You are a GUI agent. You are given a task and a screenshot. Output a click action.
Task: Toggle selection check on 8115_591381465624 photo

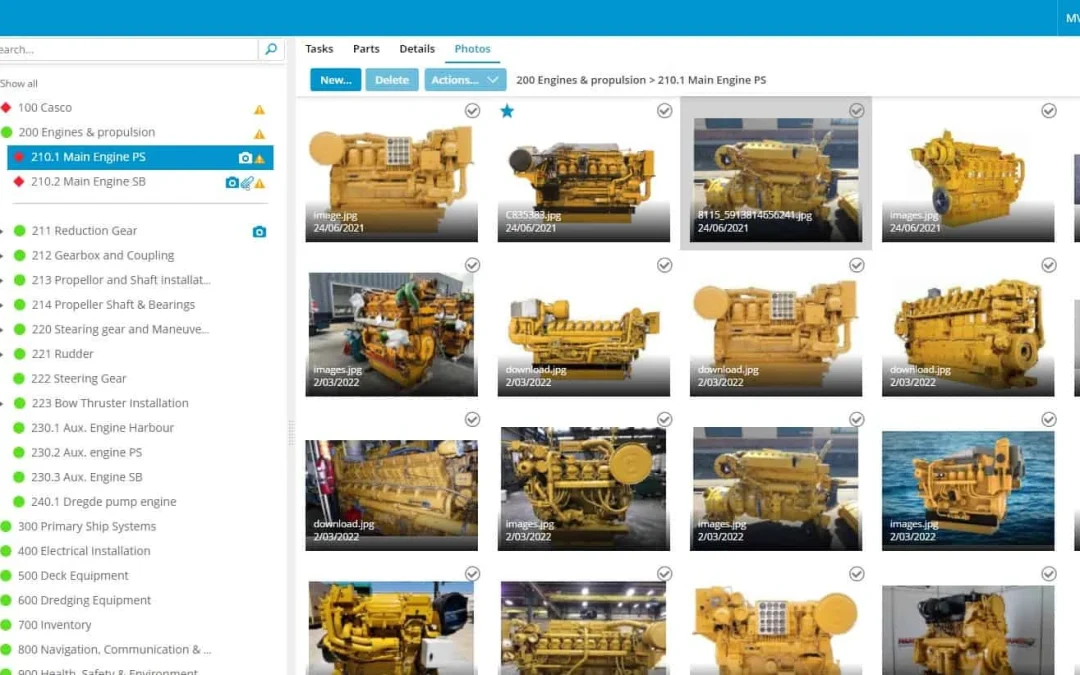pos(856,111)
